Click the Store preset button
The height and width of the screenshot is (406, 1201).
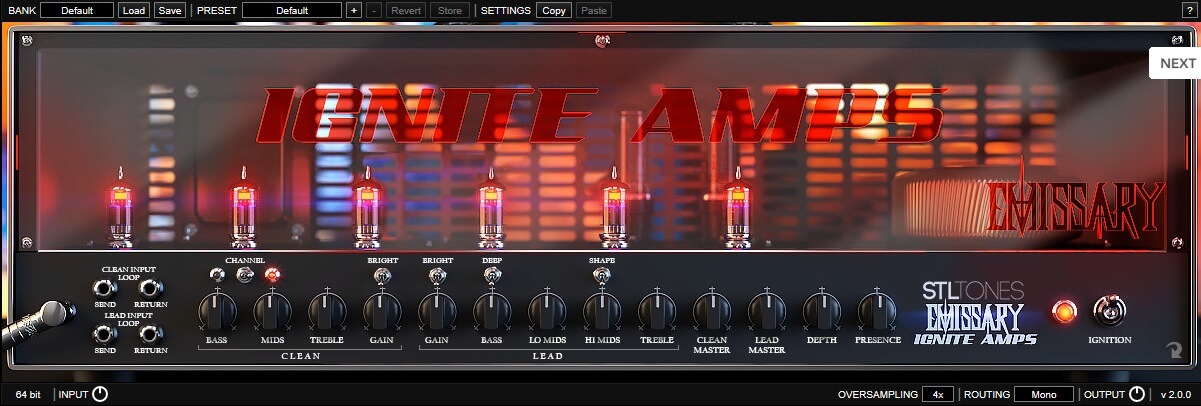pyautogui.click(x=451, y=10)
